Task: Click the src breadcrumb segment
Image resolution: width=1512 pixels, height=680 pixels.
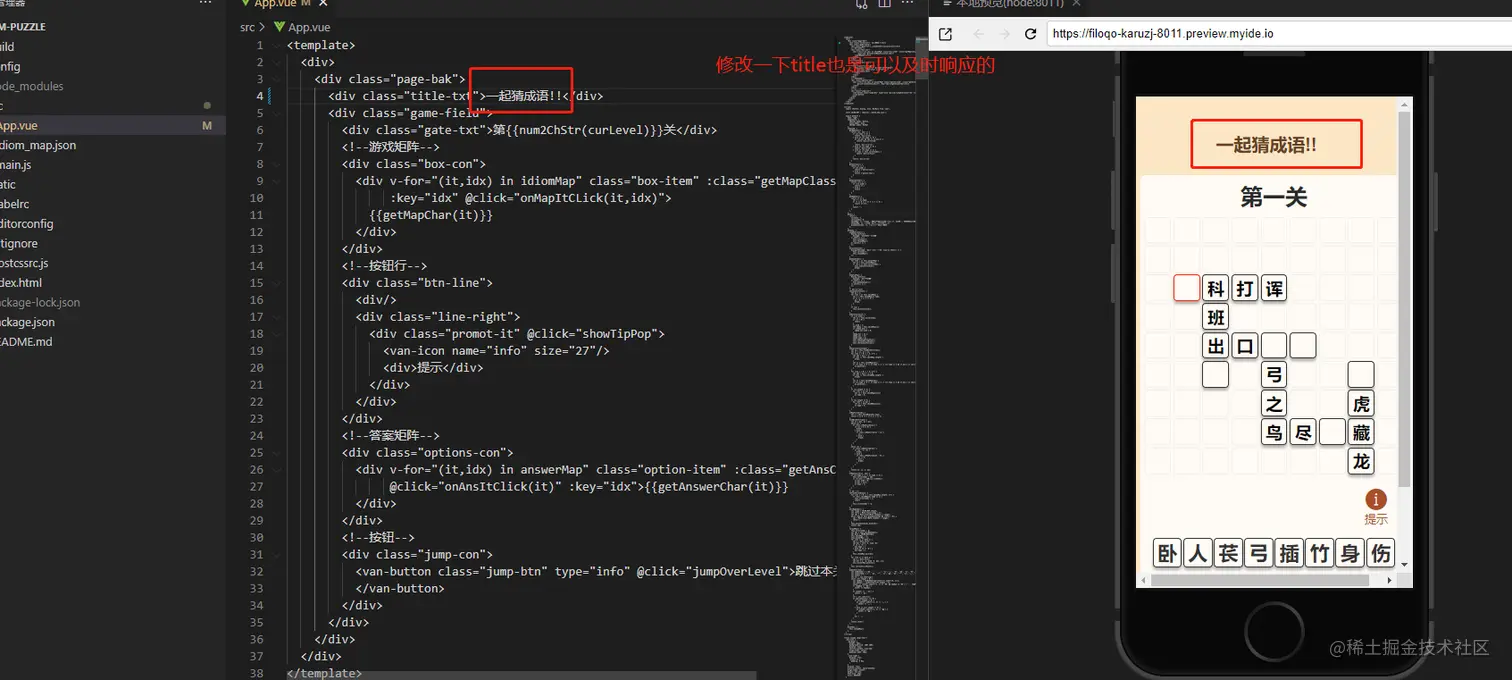Action: point(247,28)
